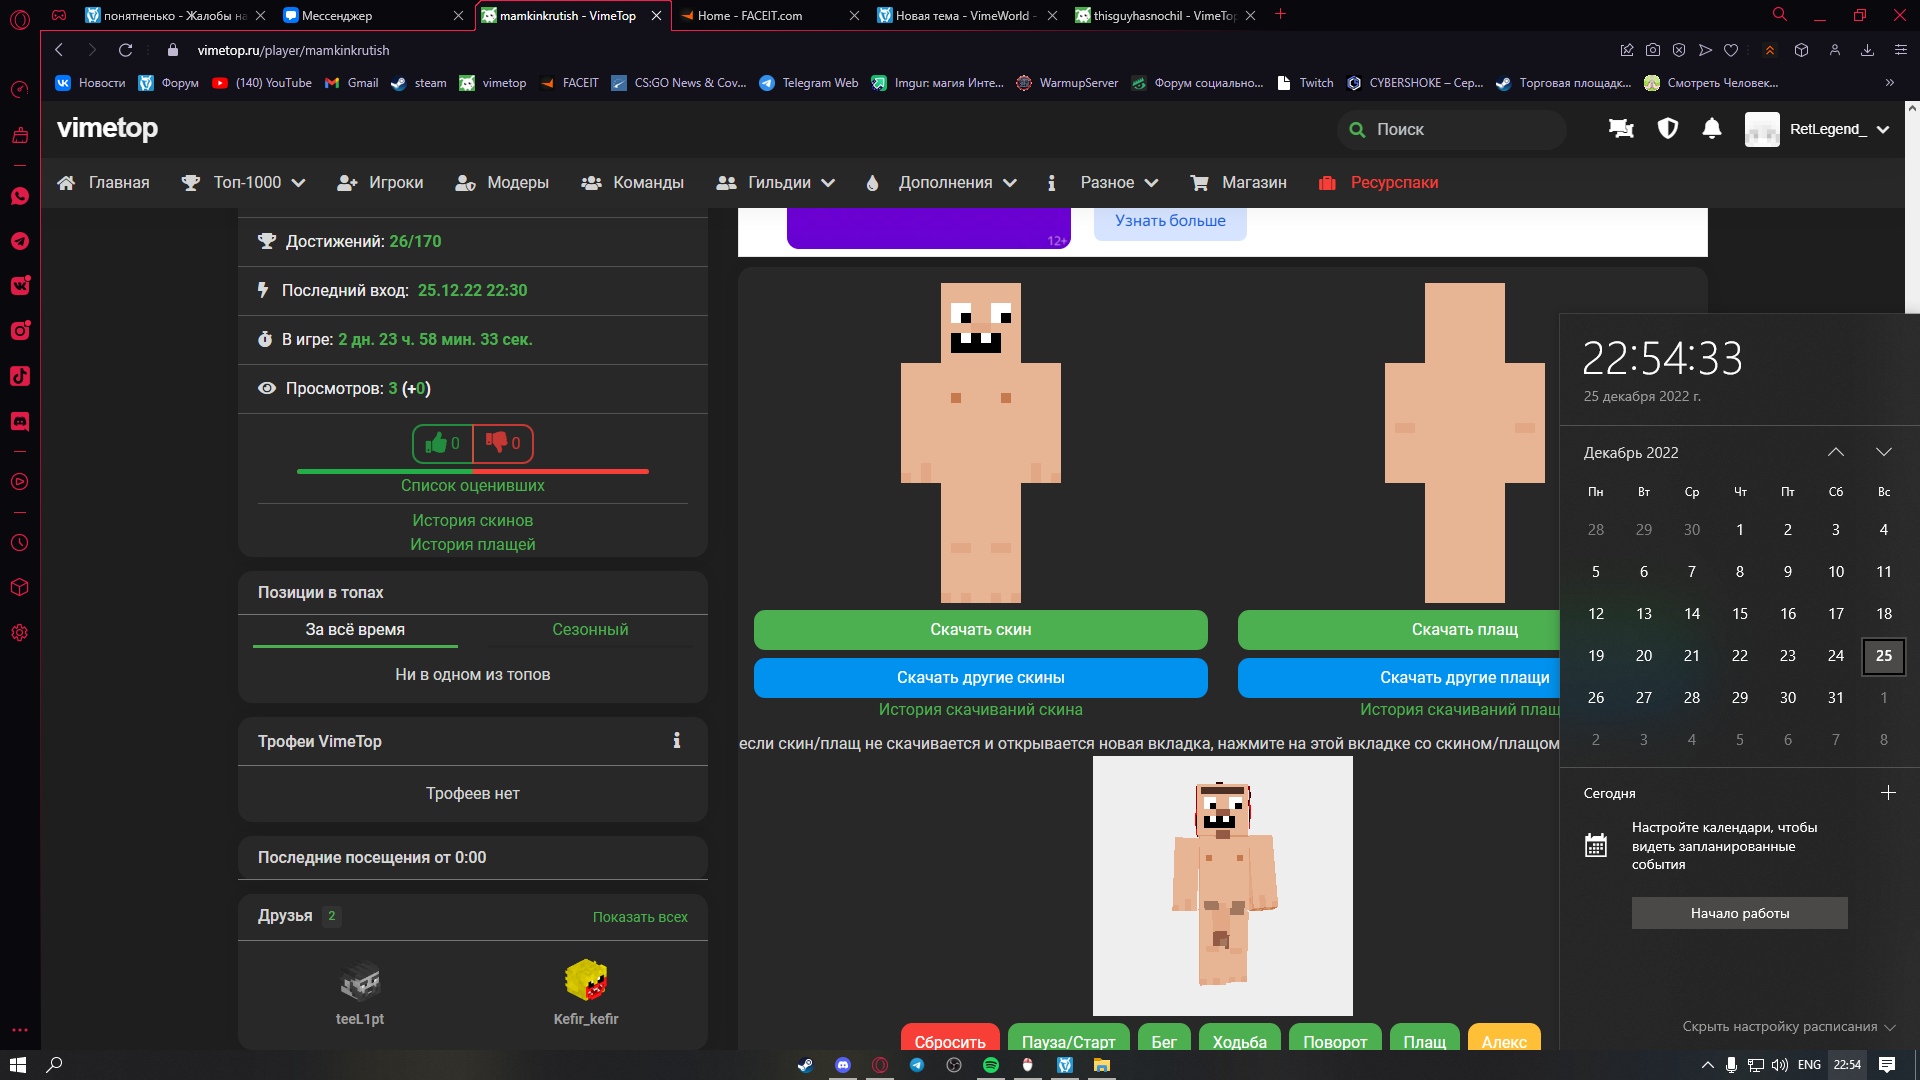Image resolution: width=1920 pixels, height=1080 pixels.
Task: Click the shield icon in header
Action: click(x=1667, y=129)
